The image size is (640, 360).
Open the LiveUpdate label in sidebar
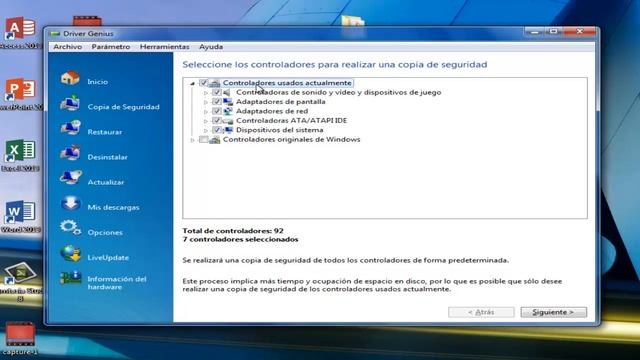[108, 258]
